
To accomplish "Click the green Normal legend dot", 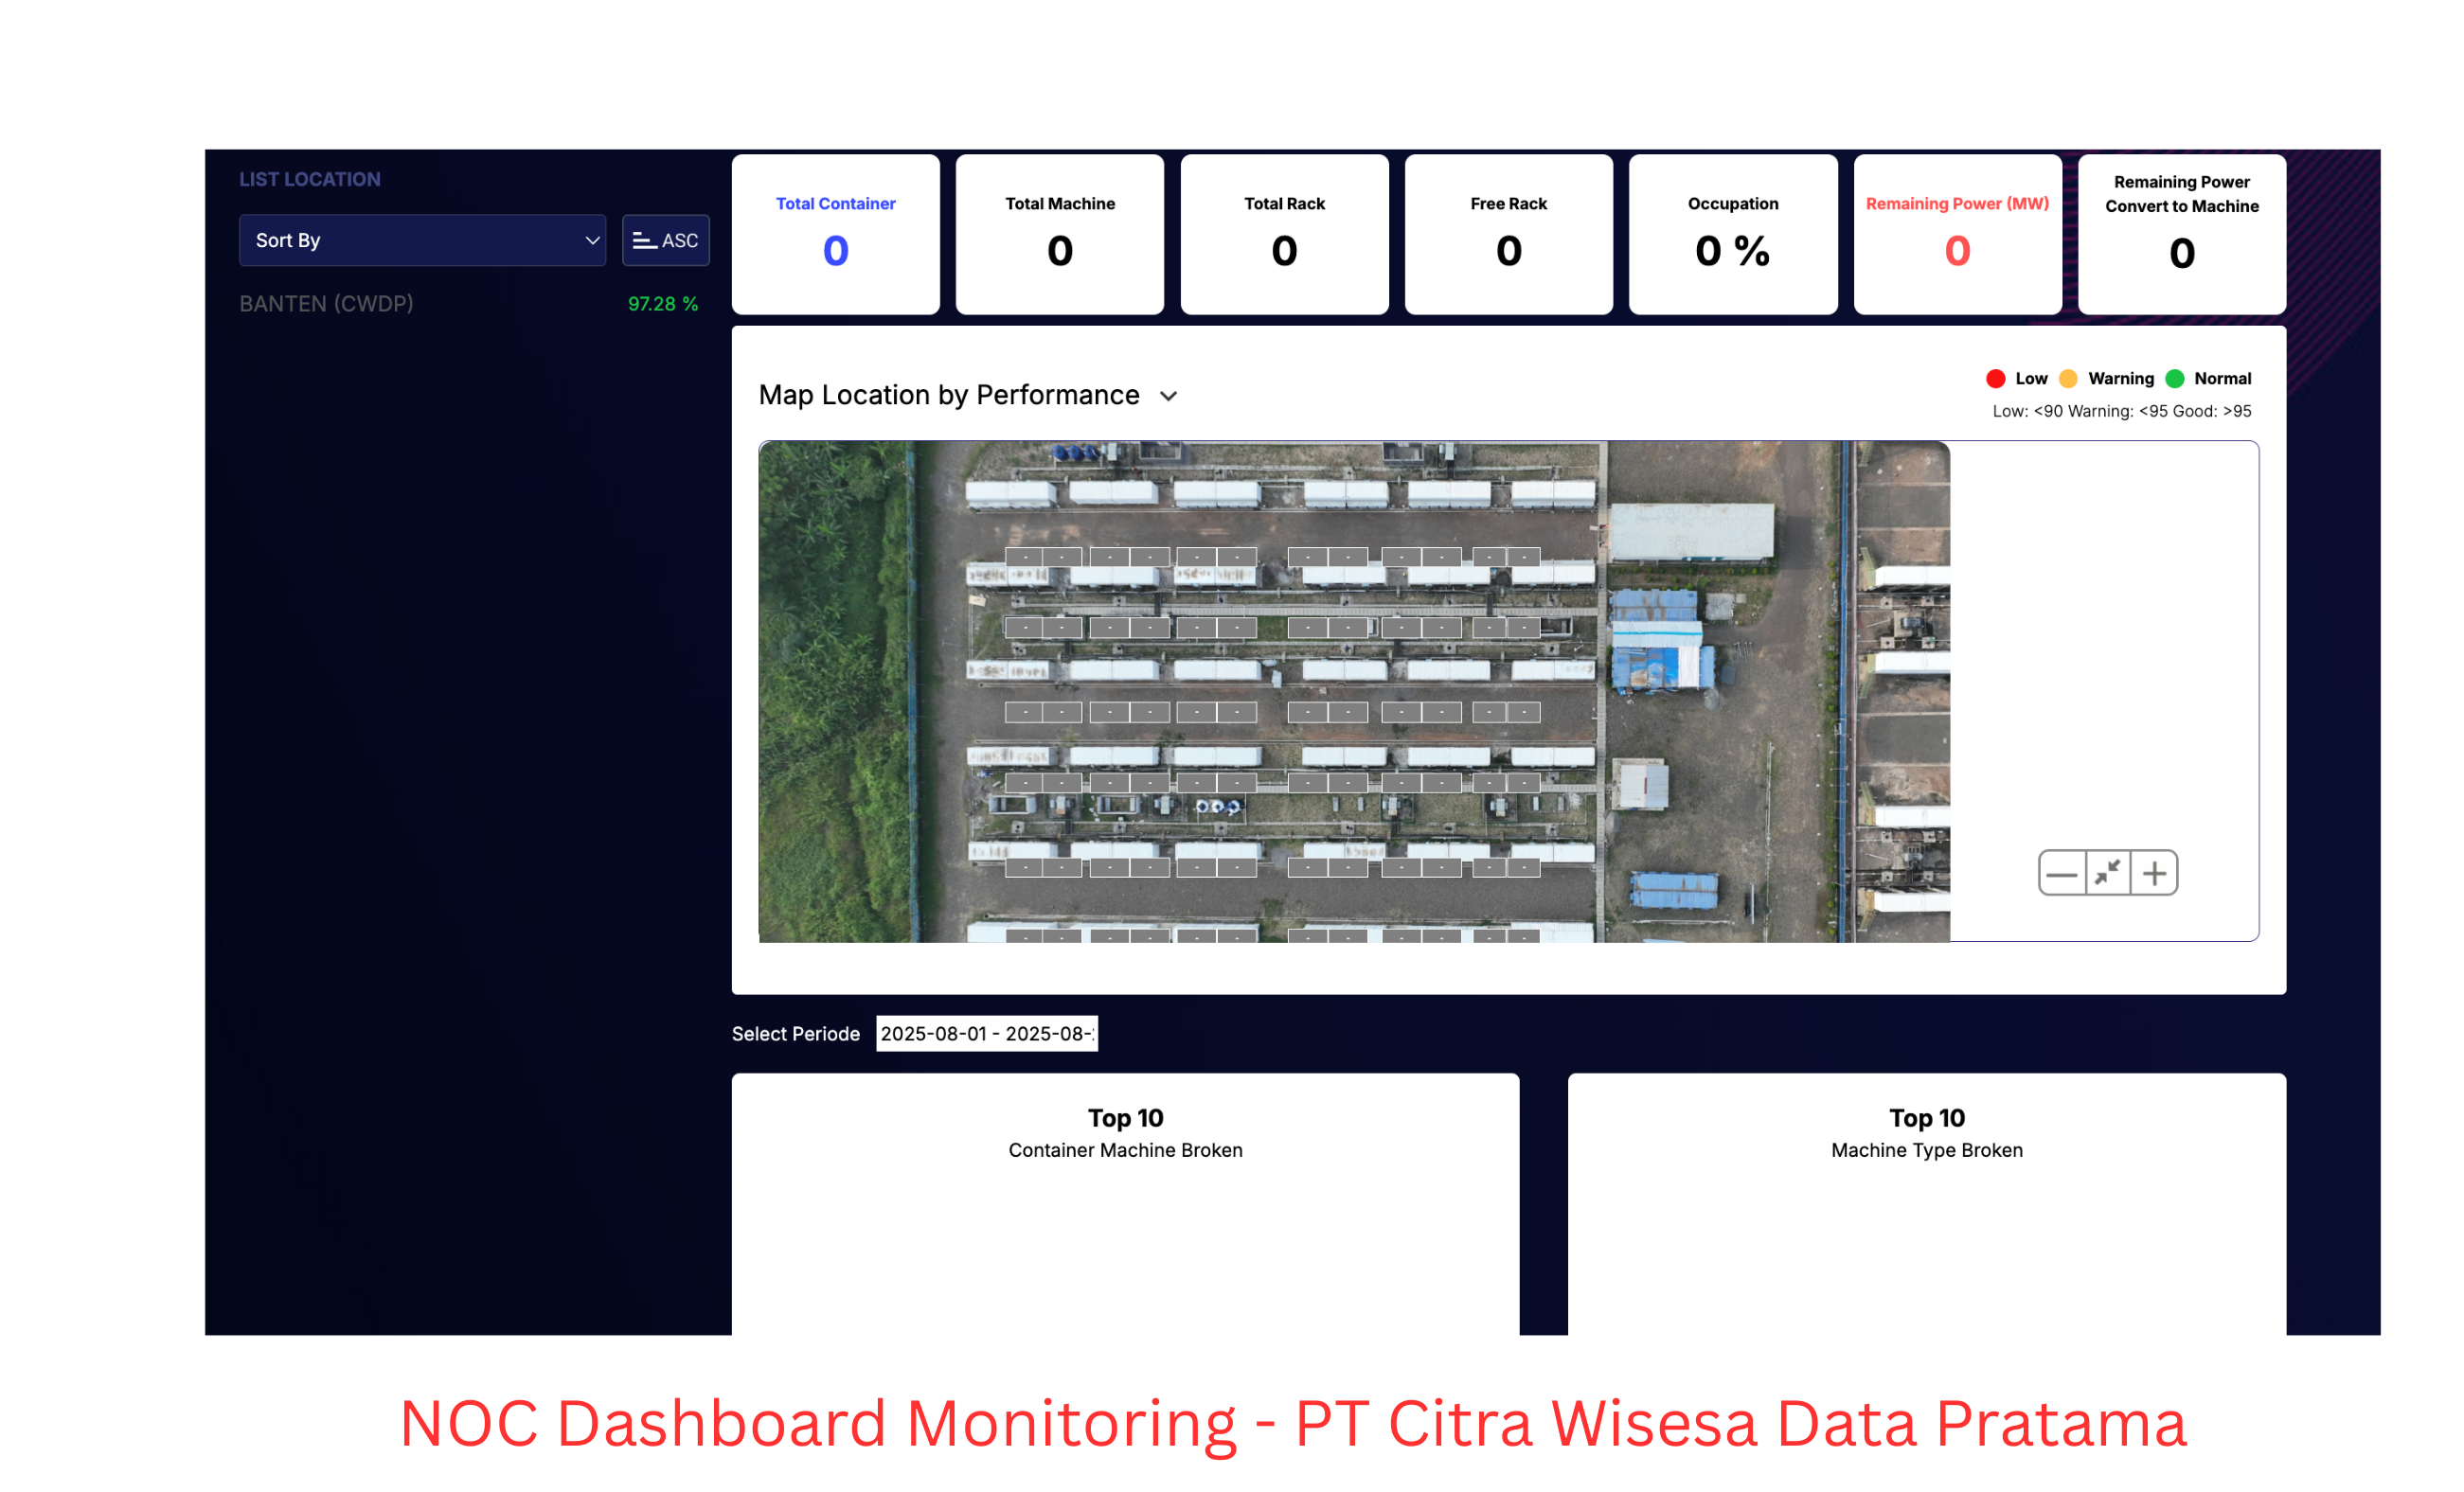I will [x=2174, y=378].
